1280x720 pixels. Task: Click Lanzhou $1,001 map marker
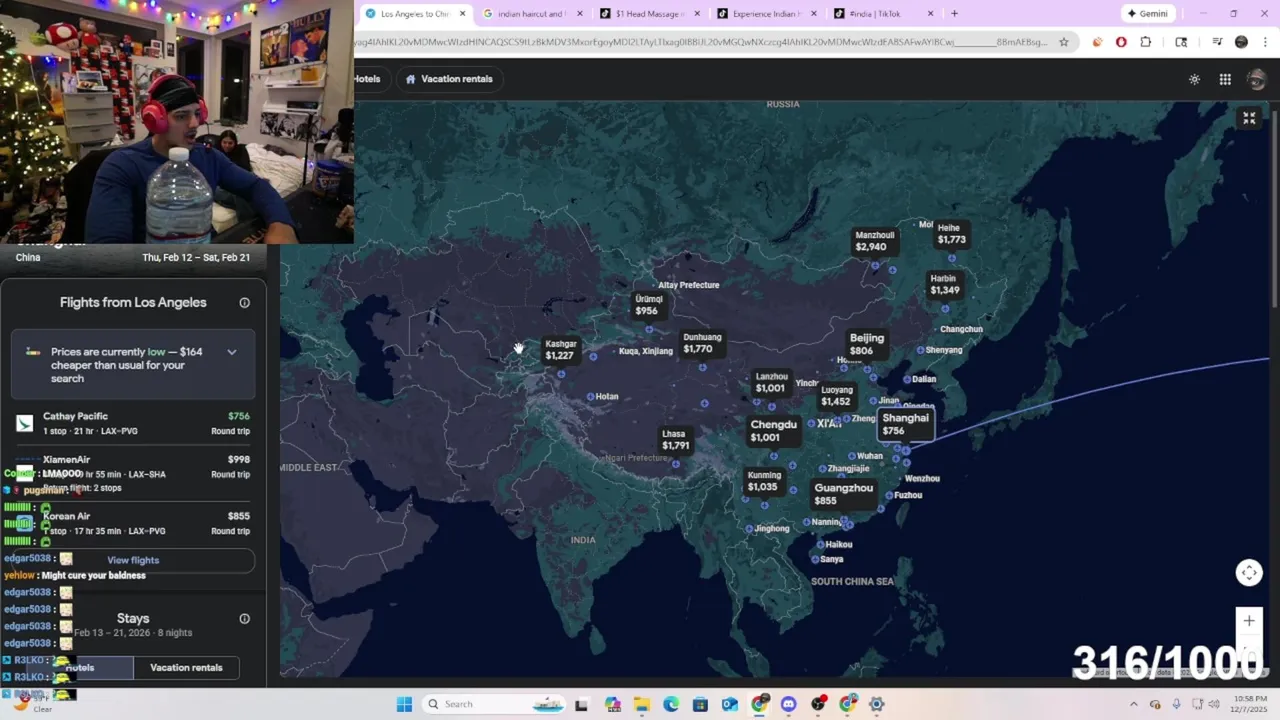771,382
